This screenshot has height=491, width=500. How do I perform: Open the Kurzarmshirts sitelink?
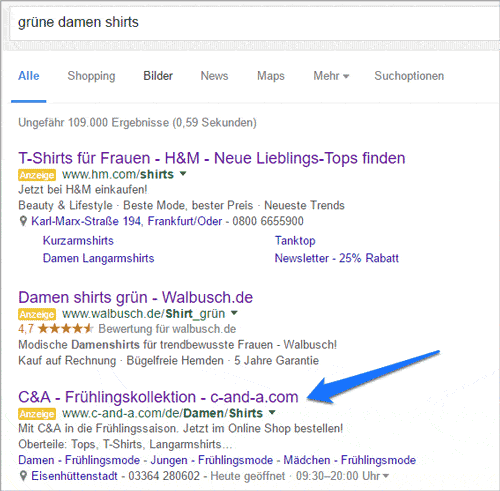coord(78,241)
